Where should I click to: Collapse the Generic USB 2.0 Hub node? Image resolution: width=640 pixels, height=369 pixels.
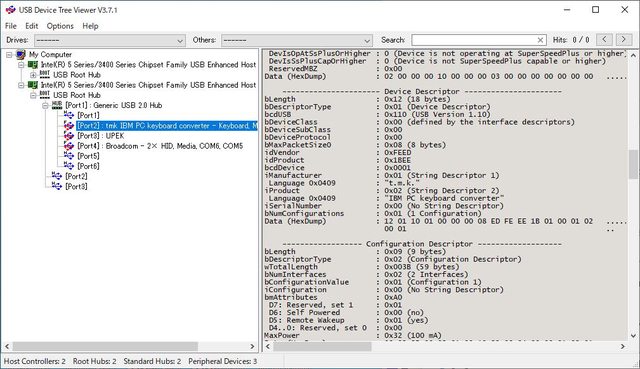45,106
